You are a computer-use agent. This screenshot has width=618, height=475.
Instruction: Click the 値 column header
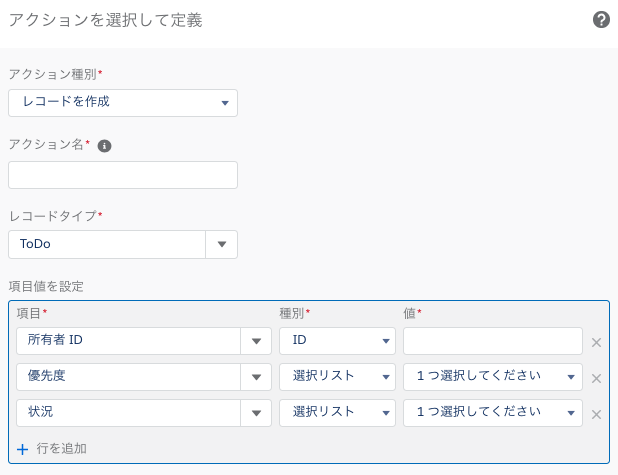[x=409, y=313]
